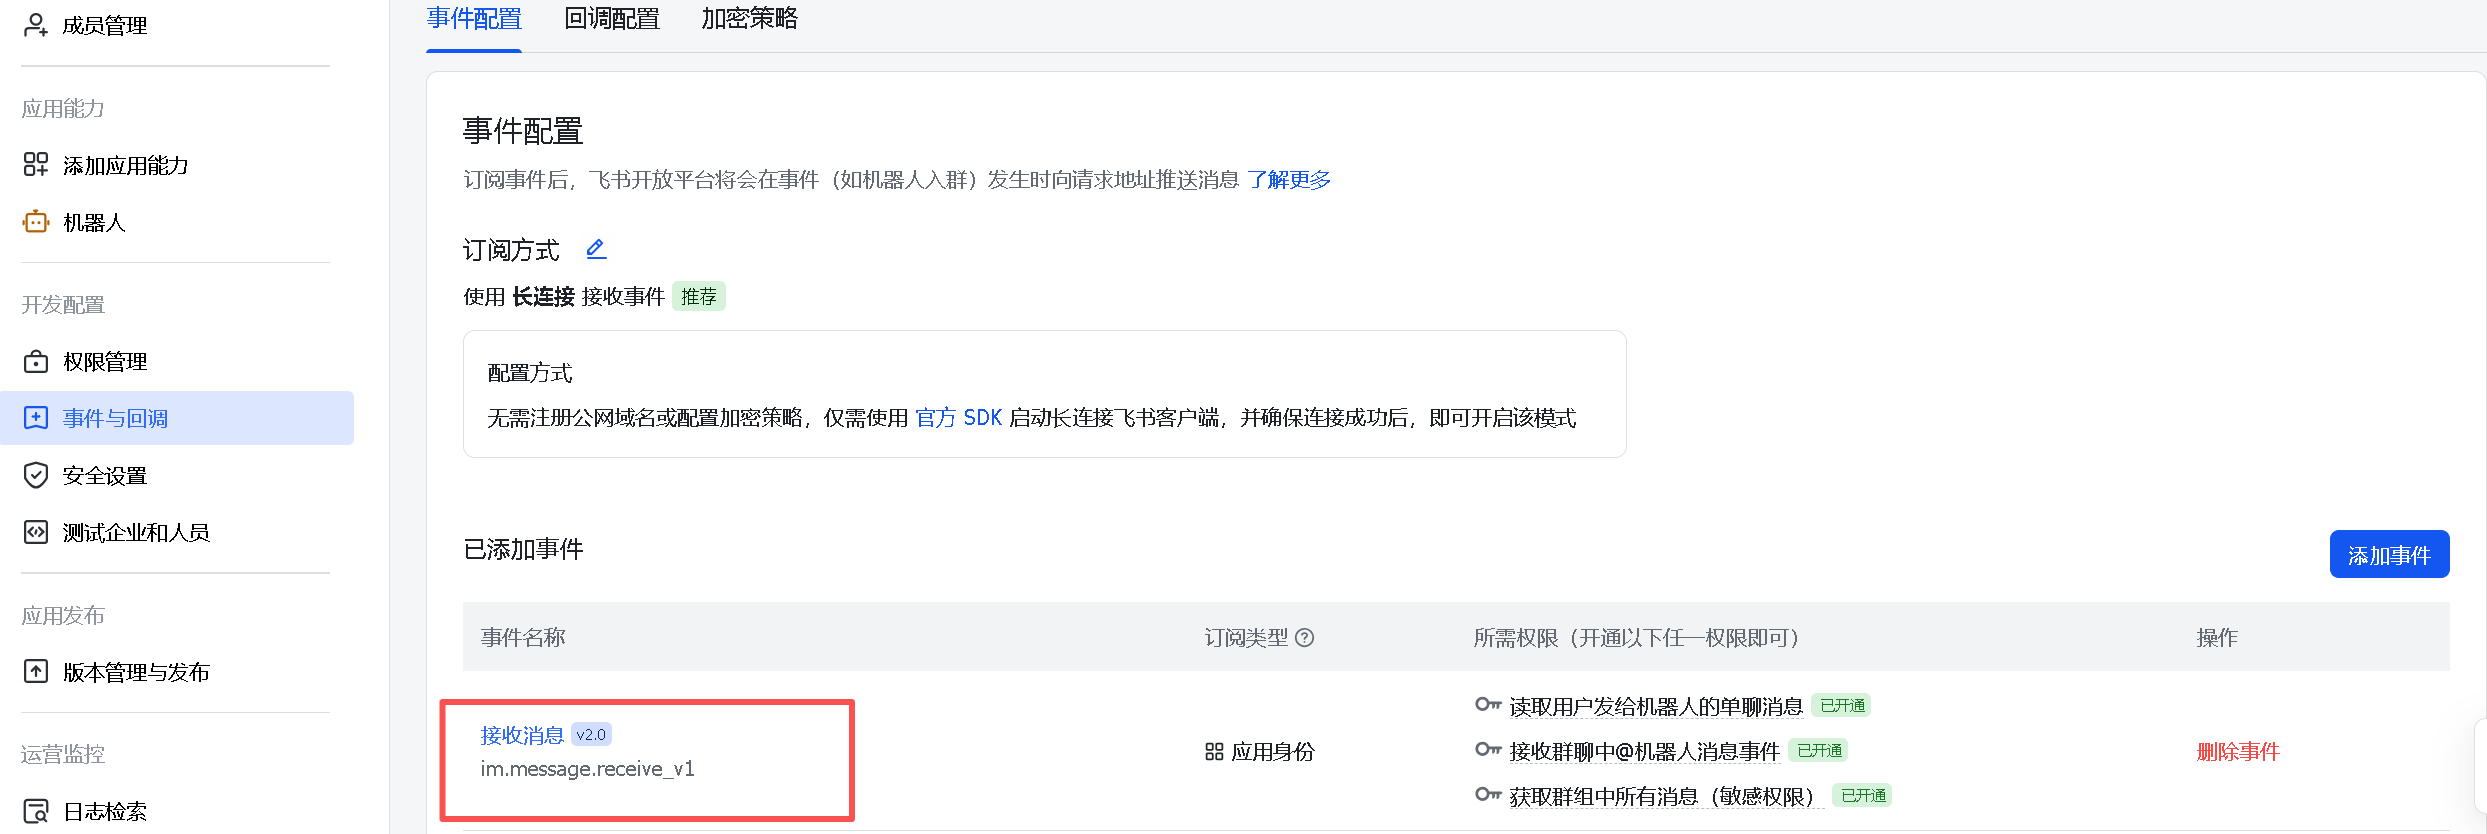Click the 成员管理 person icon
This screenshot has height=834, width=2487.
click(x=36, y=25)
